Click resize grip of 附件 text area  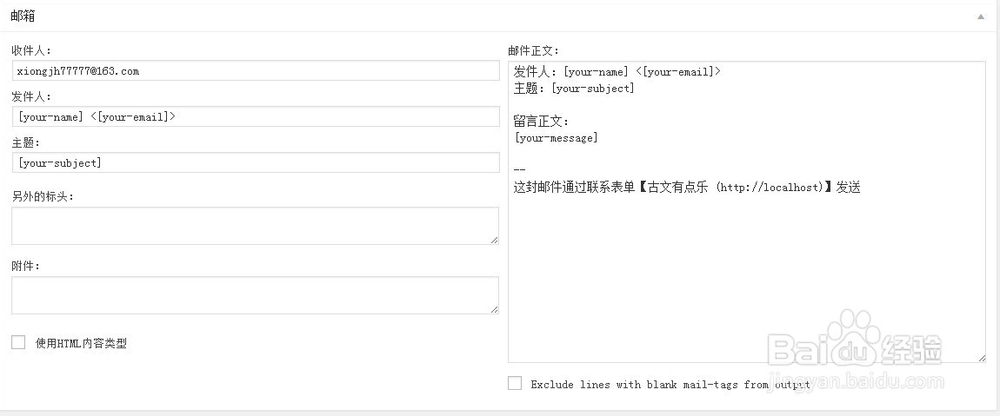(x=494, y=310)
